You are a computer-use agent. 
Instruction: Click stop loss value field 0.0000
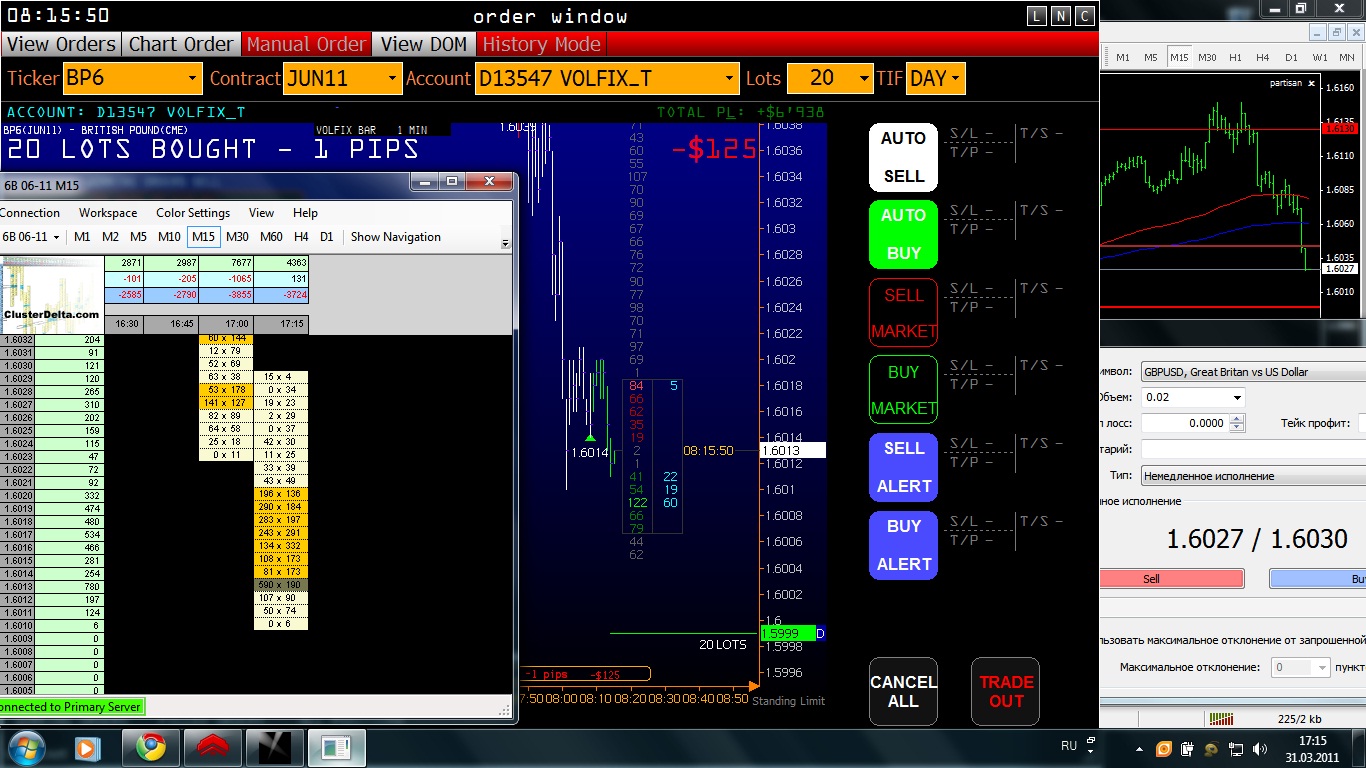click(1184, 423)
